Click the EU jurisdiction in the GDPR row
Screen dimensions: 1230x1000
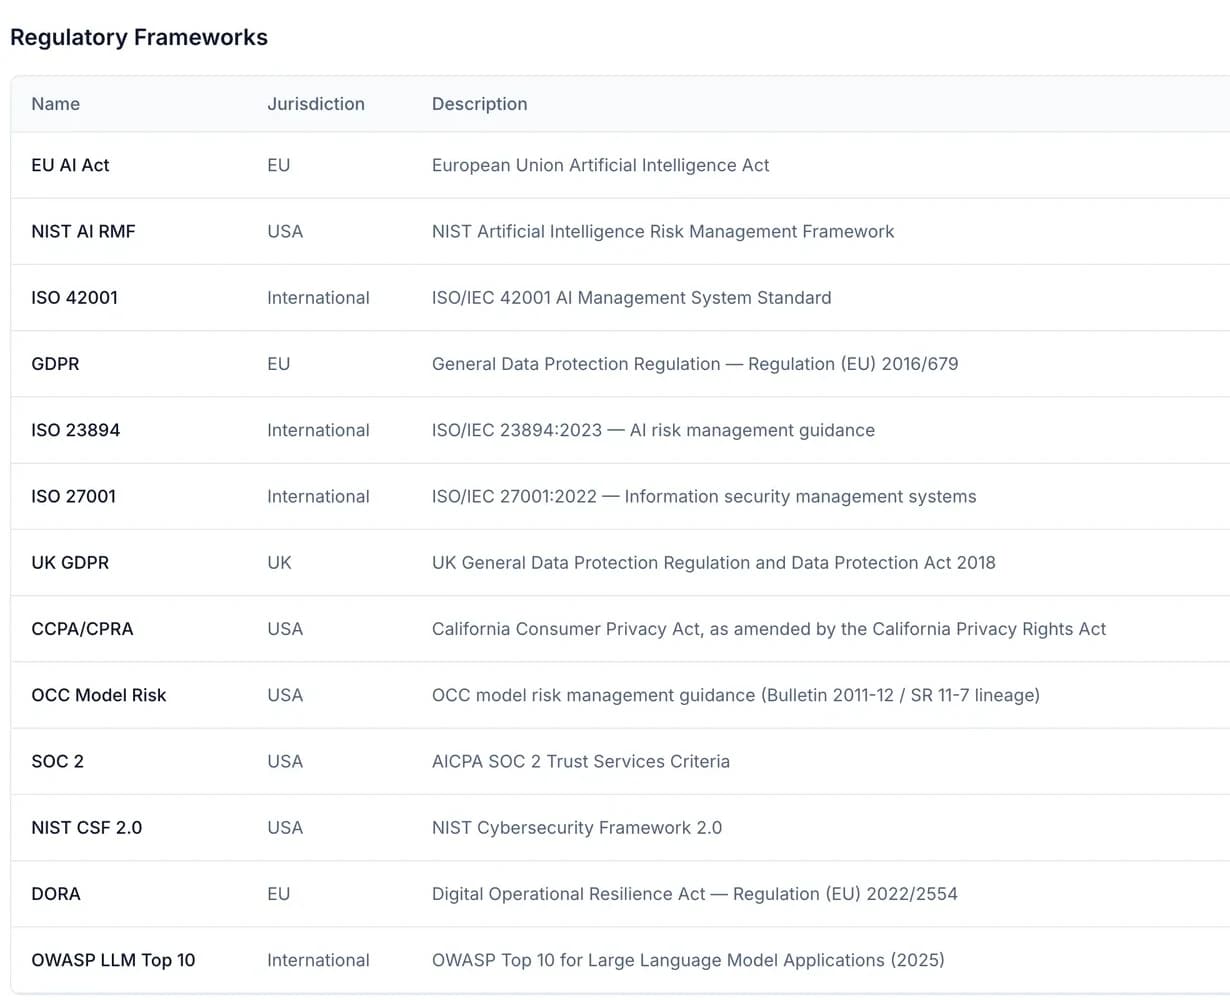tap(278, 364)
